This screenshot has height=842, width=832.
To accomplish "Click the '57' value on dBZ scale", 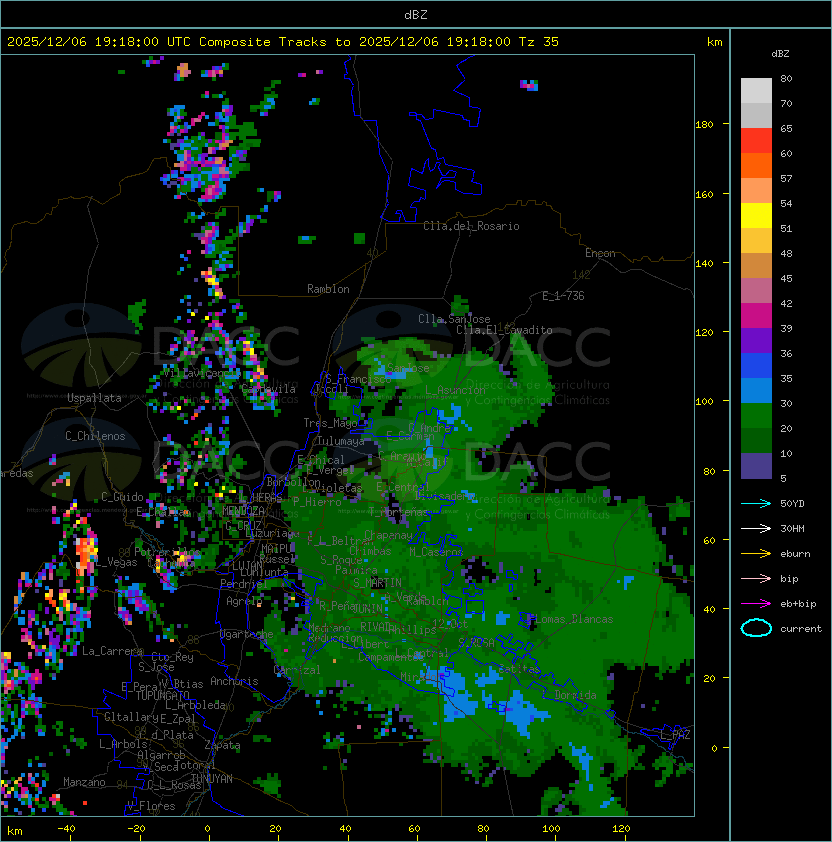I will pyautogui.click(x=786, y=178).
